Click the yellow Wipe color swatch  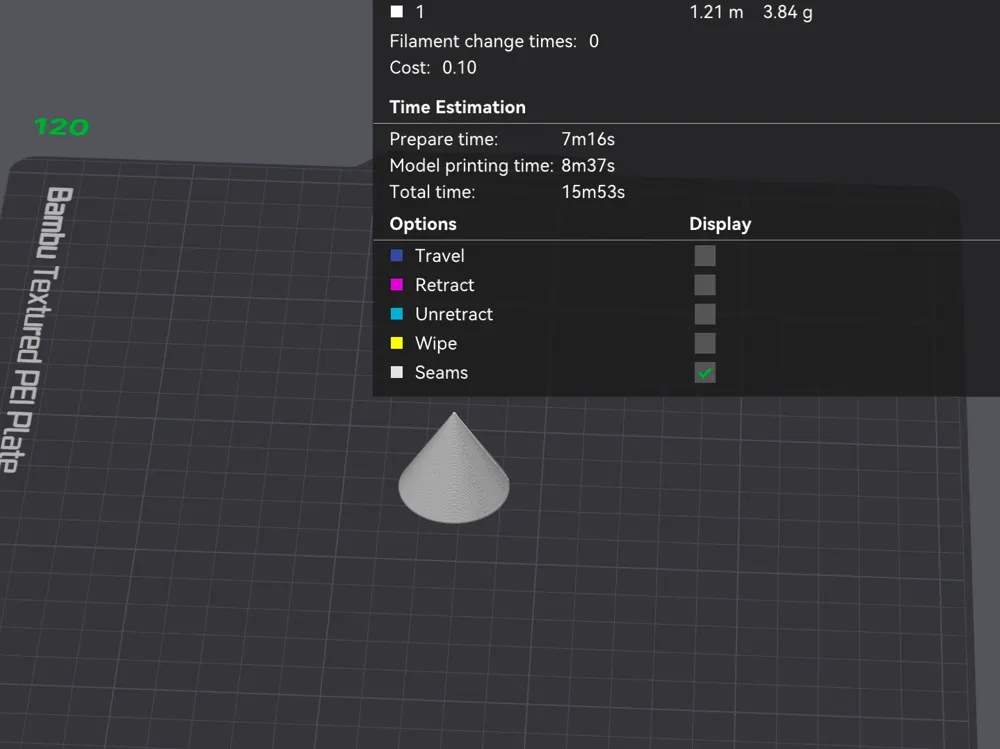(x=397, y=343)
